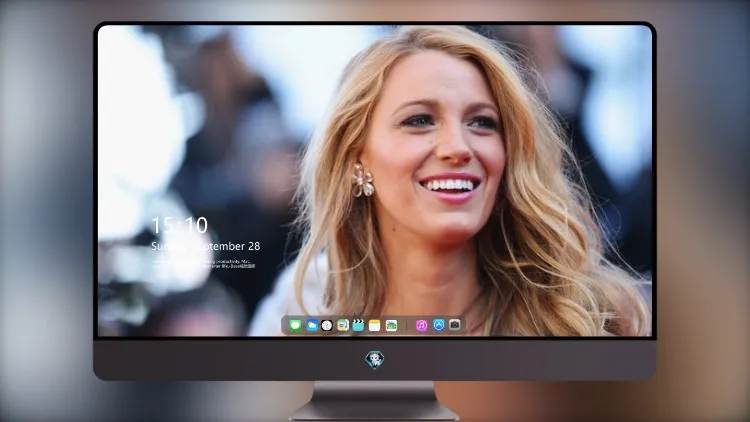Open the green Messages app in the dock
This screenshot has height=422, width=750.
coord(295,325)
